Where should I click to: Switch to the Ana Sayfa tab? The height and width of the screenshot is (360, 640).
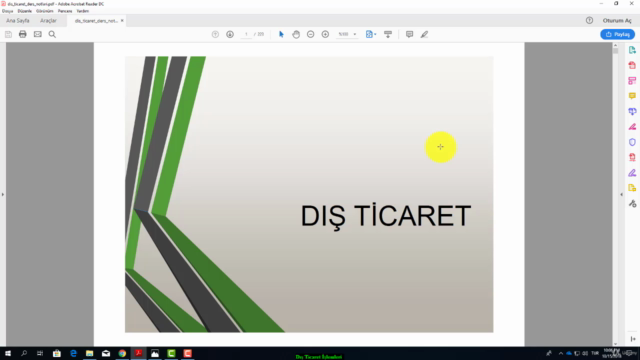coord(18,20)
